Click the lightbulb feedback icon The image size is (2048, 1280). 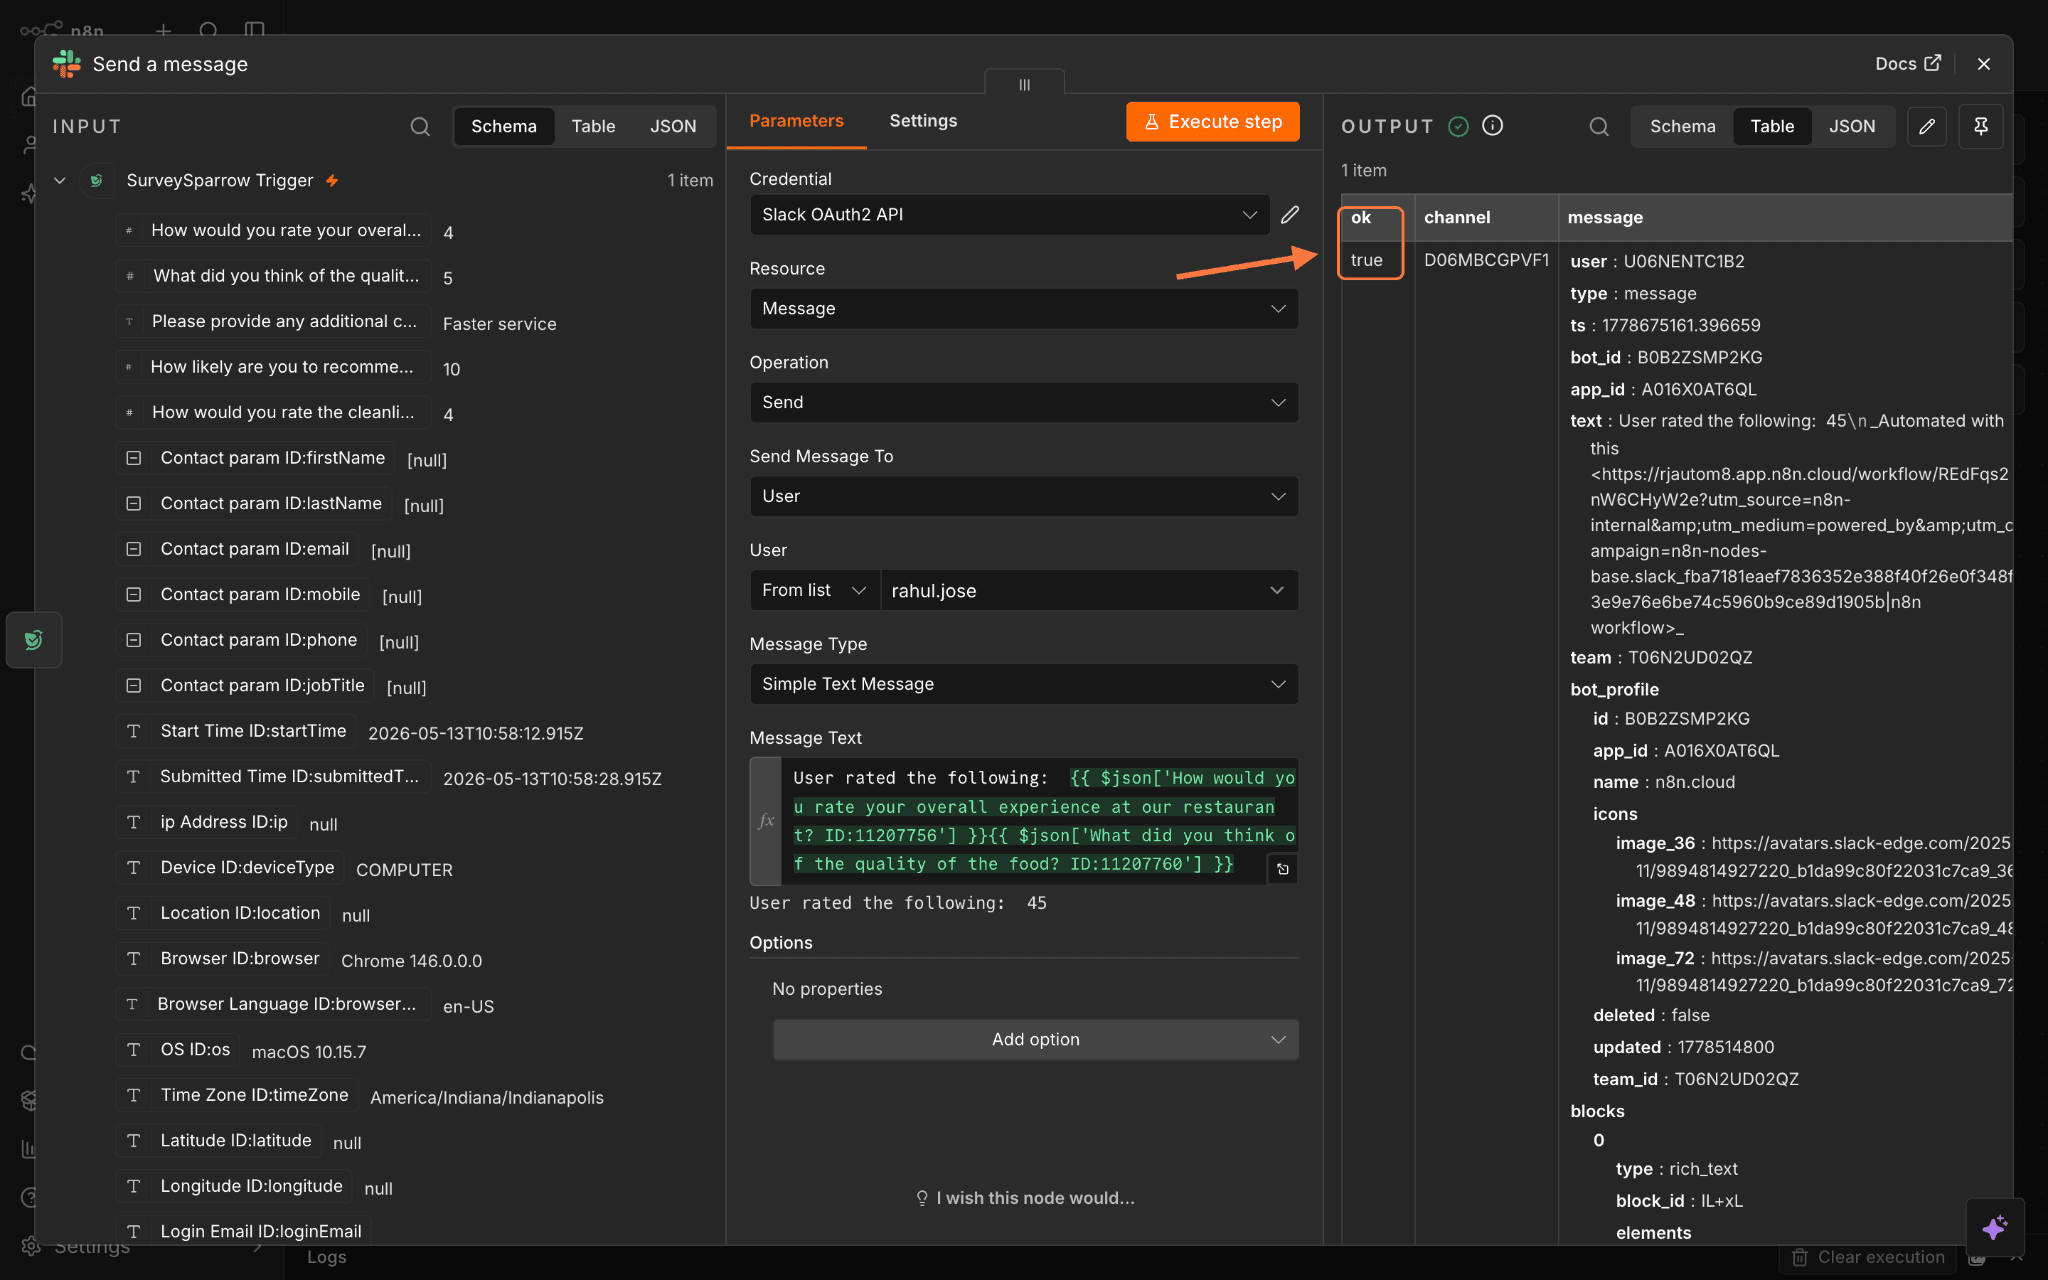coord(922,1198)
